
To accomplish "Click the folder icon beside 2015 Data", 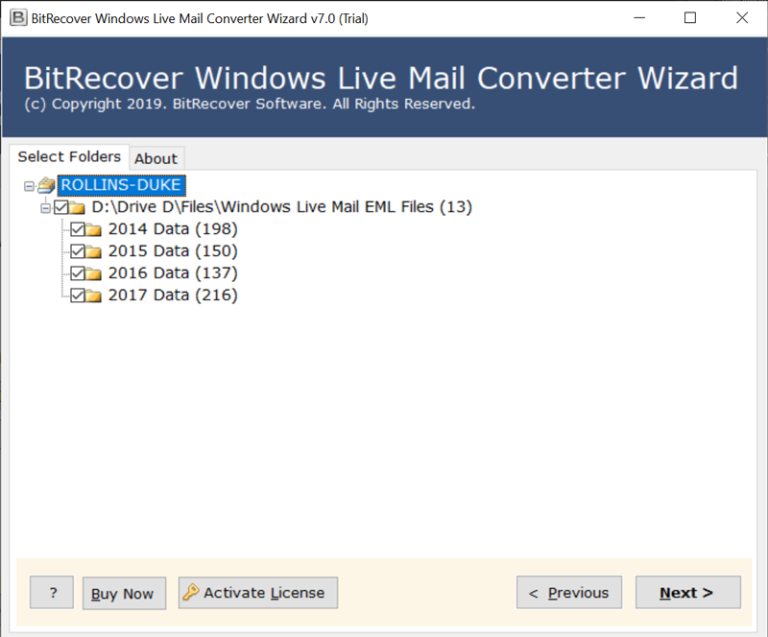I will [94, 251].
